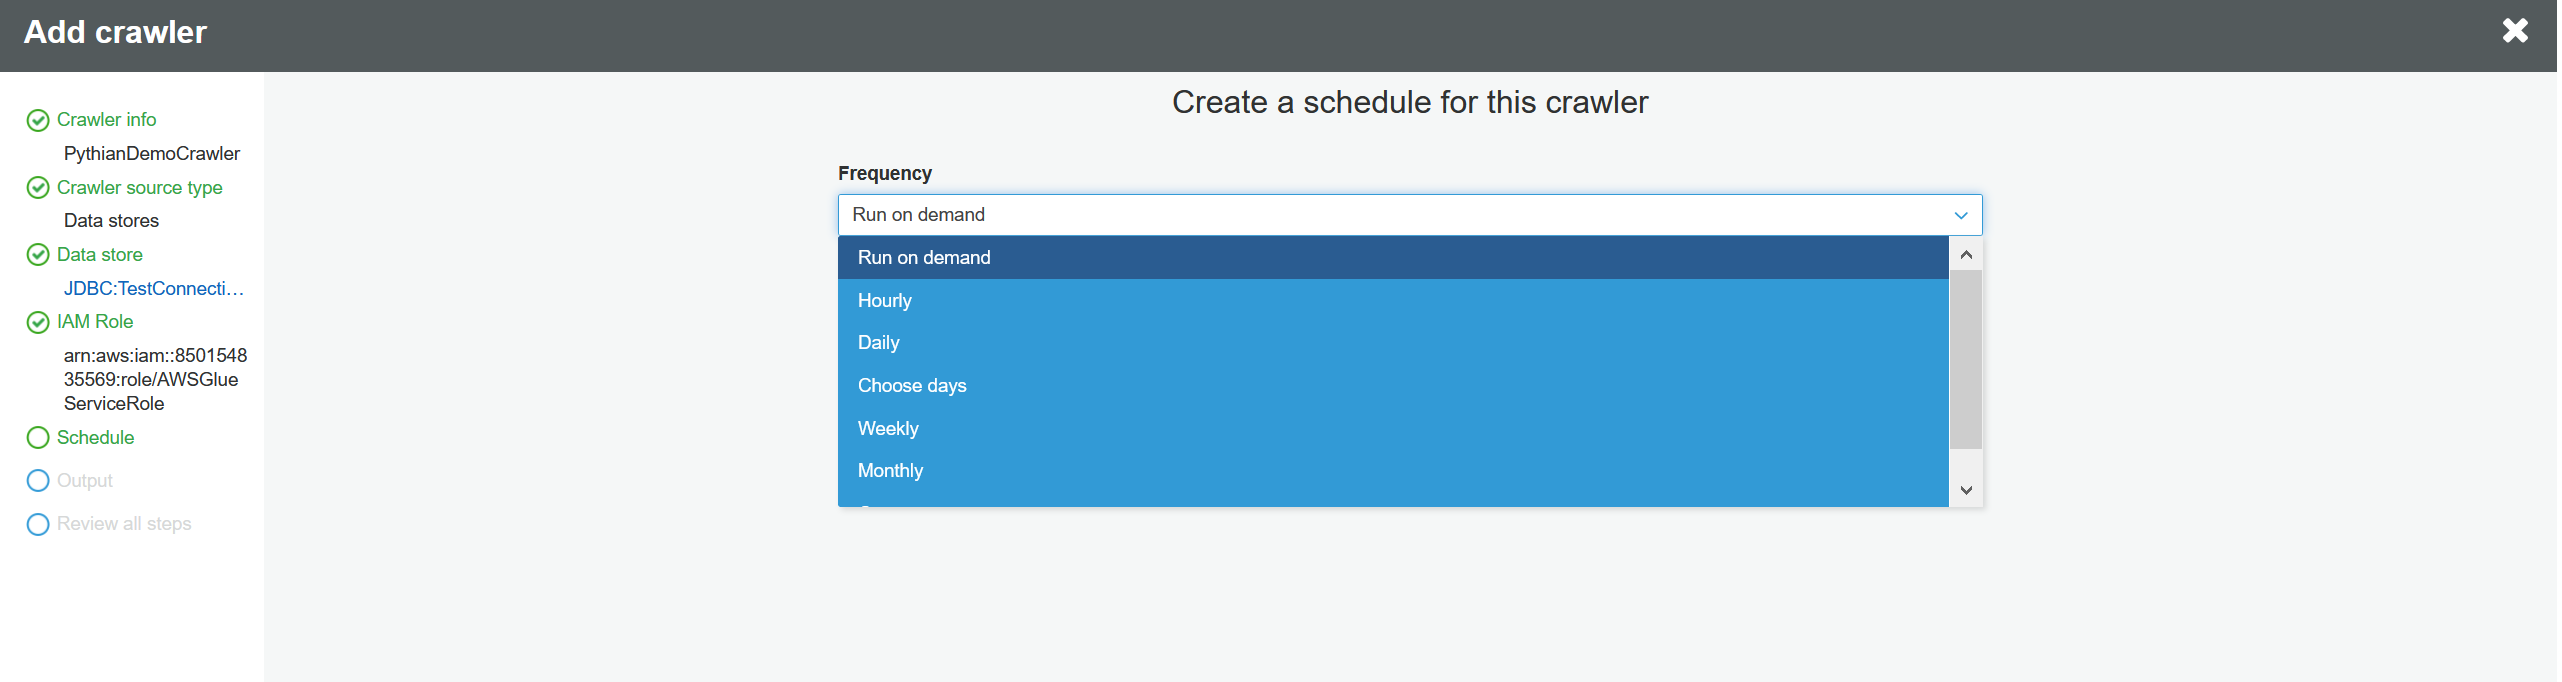Click the frequency list scrollbar thumb
This screenshot has height=682, width=2562.
pyautogui.click(x=1965, y=360)
